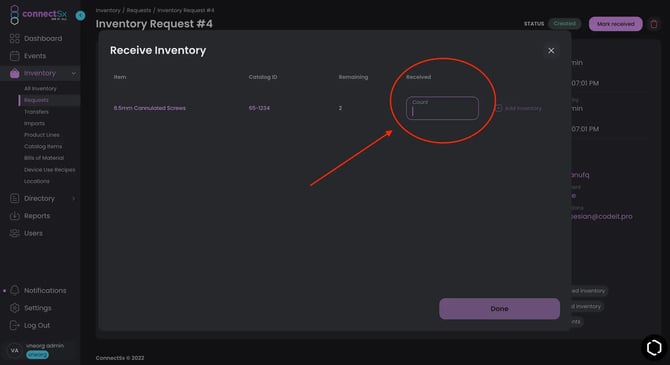Screen dimensions: 670x365
Task: Click the Users people icon
Action: tap(15, 233)
